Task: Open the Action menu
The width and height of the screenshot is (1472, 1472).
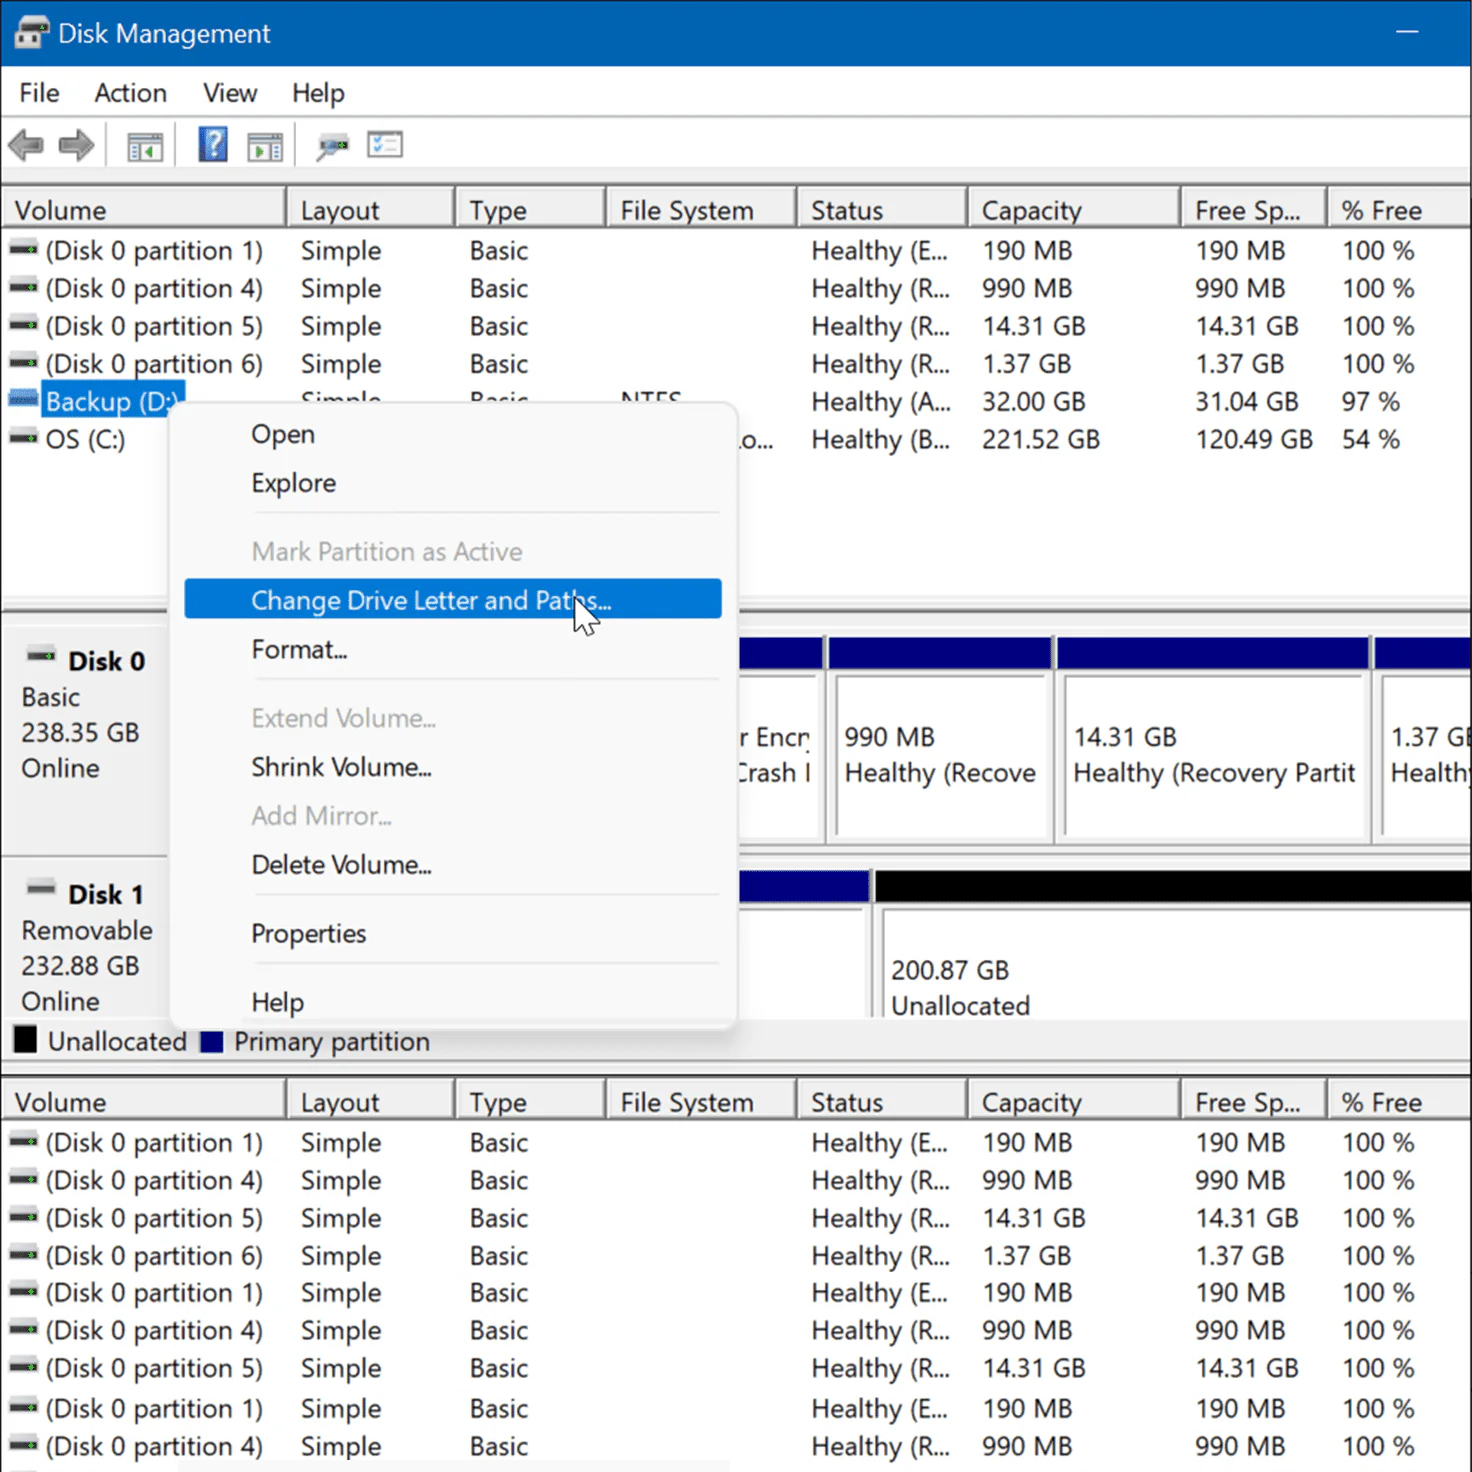Action: click(130, 93)
